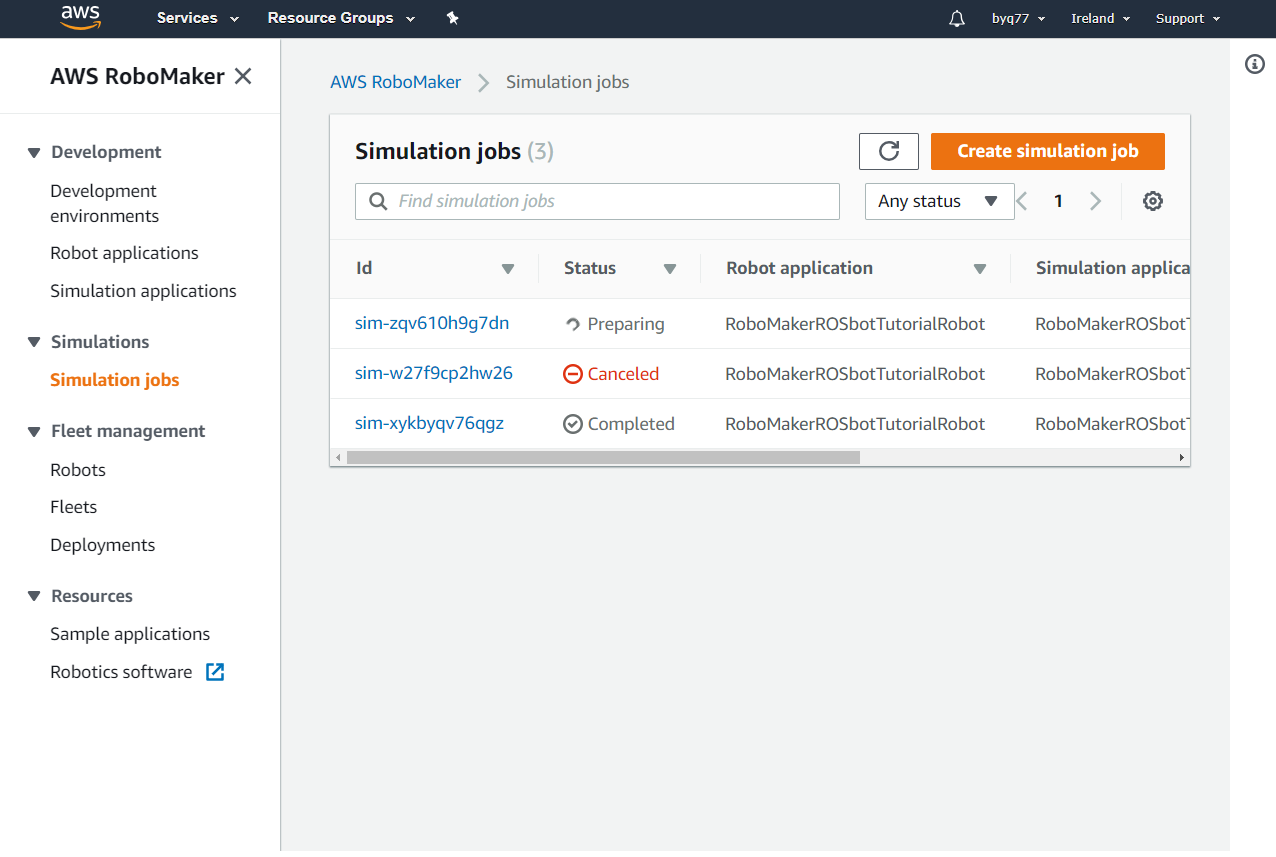The image size is (1276, 857).
Task: Click the search magnifier icon
Action: point(378,201)
